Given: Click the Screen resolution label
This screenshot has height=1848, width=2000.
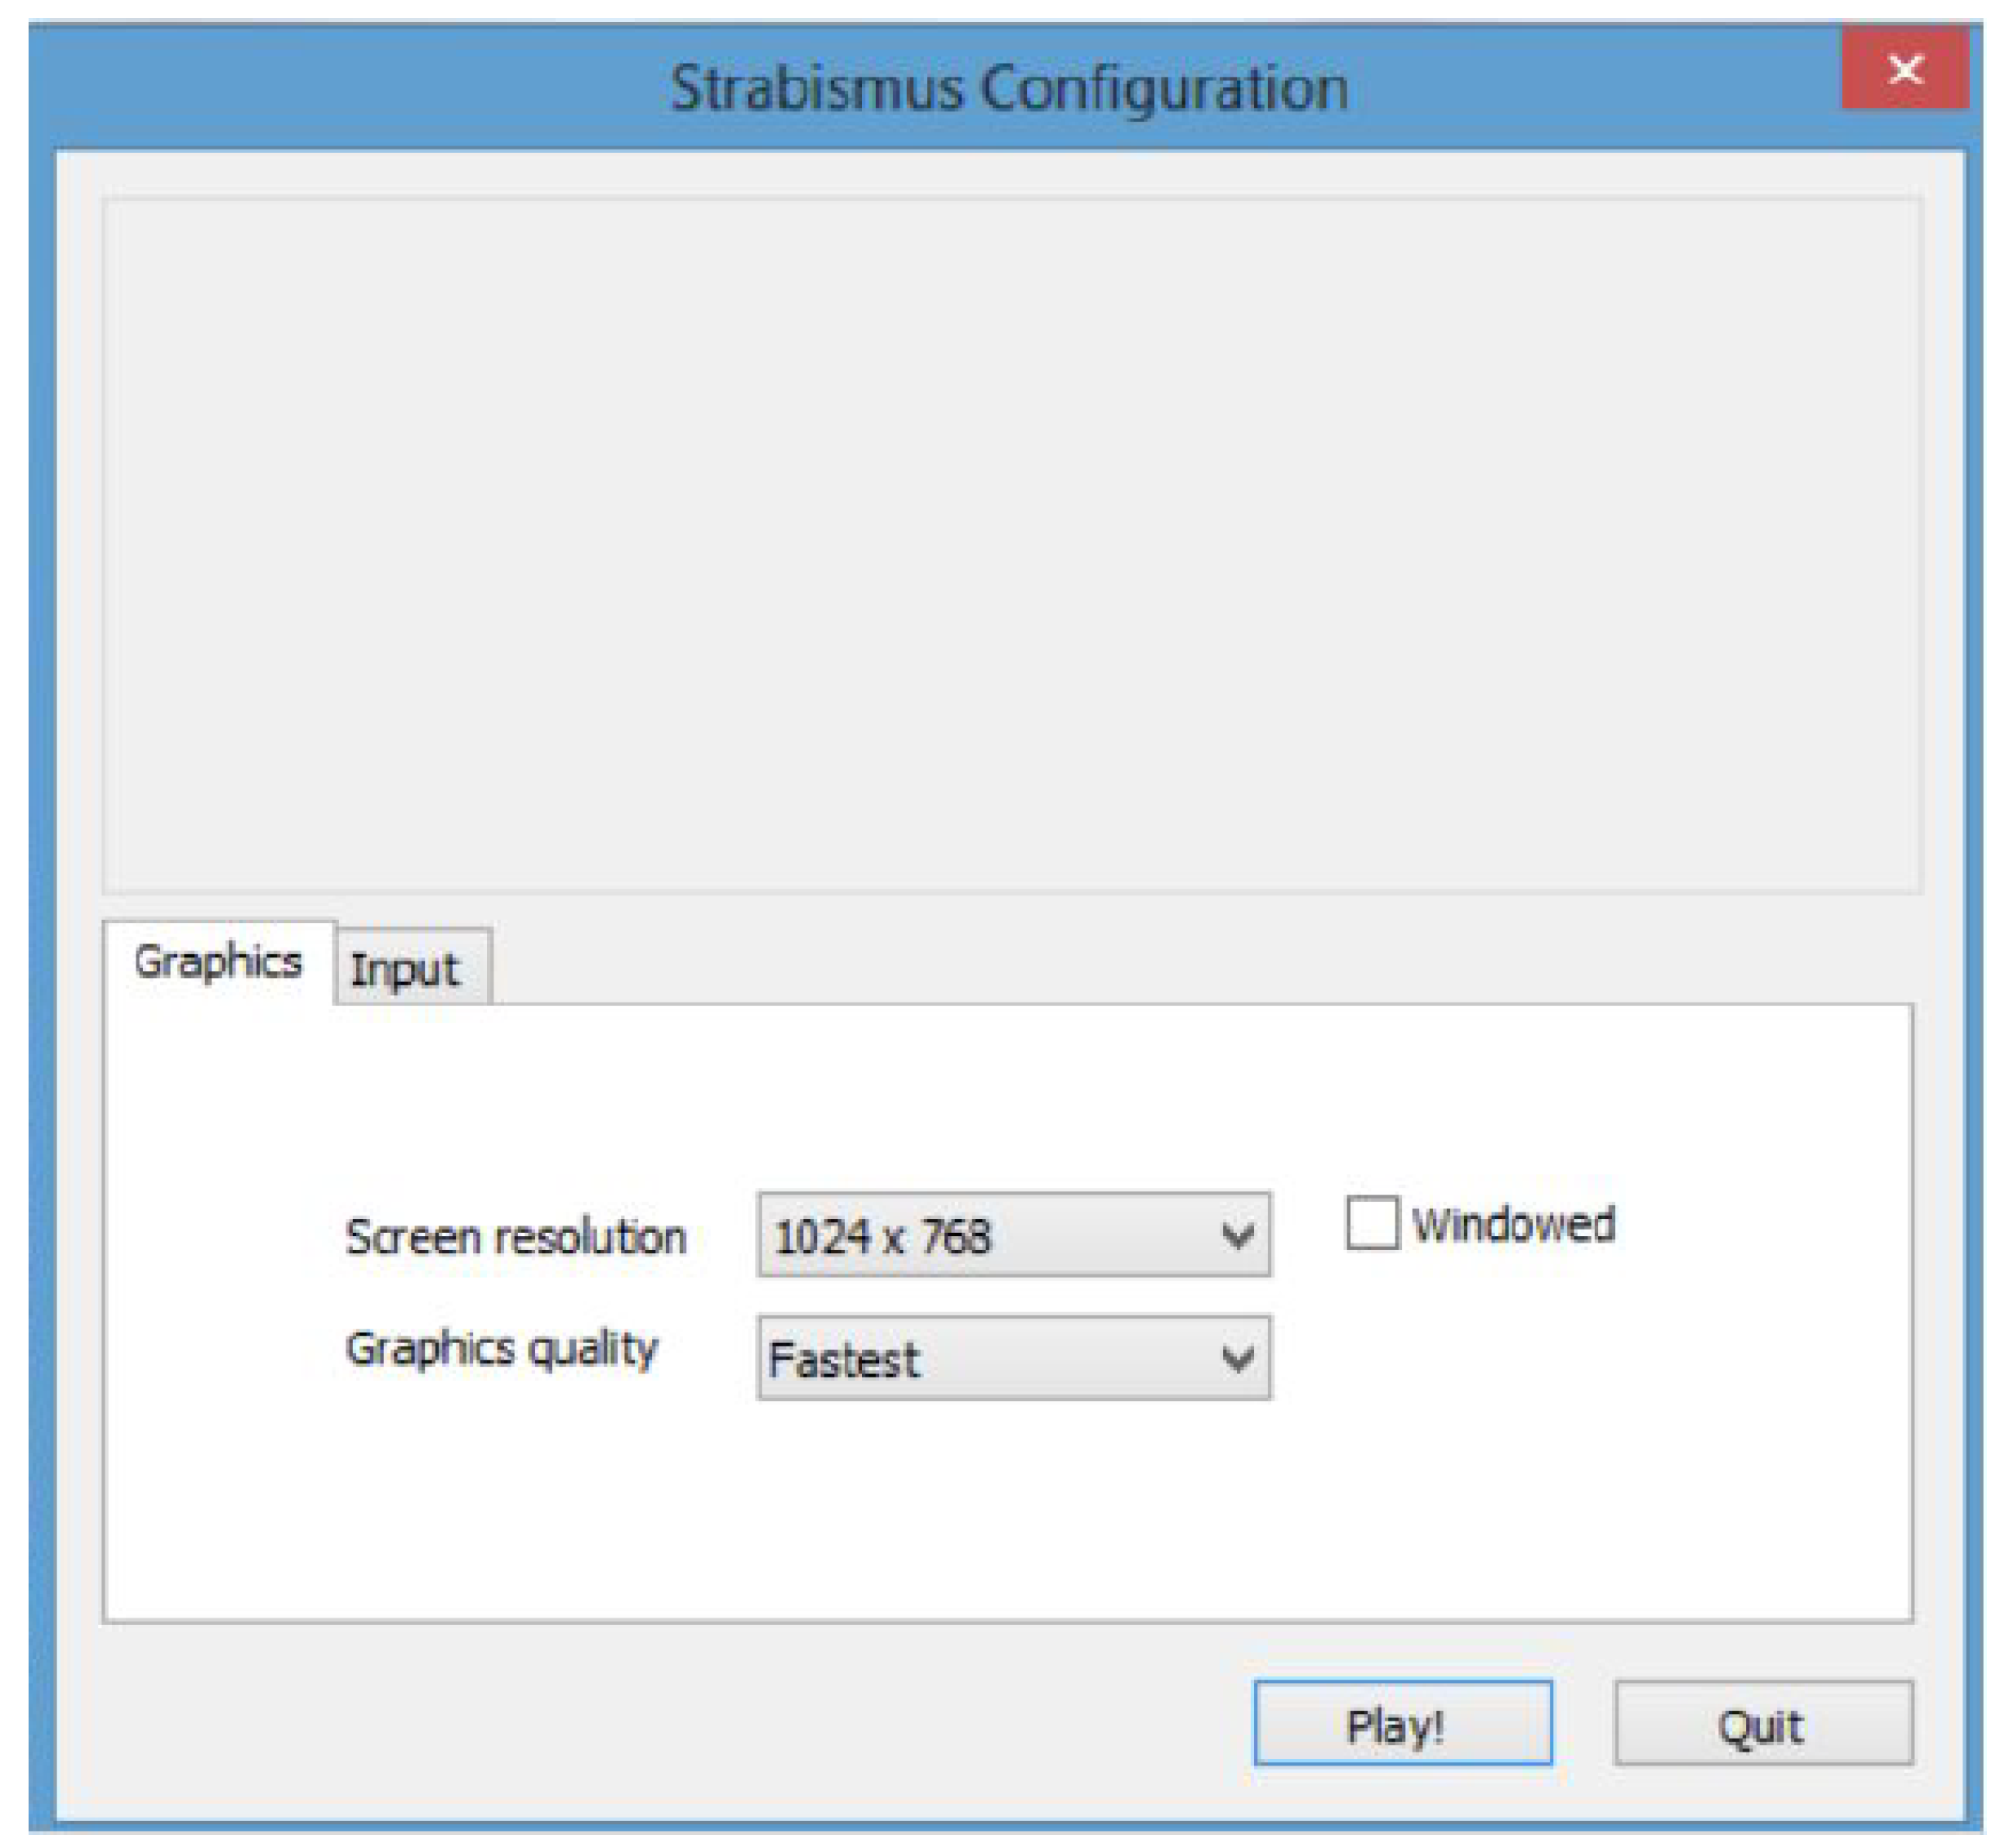Looking at the screenshot, I should point(516,1237).
